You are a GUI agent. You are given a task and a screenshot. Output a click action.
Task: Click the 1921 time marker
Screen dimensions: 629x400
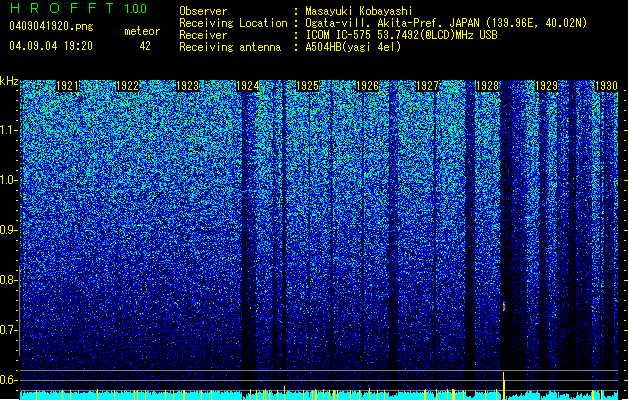(67, 86)
